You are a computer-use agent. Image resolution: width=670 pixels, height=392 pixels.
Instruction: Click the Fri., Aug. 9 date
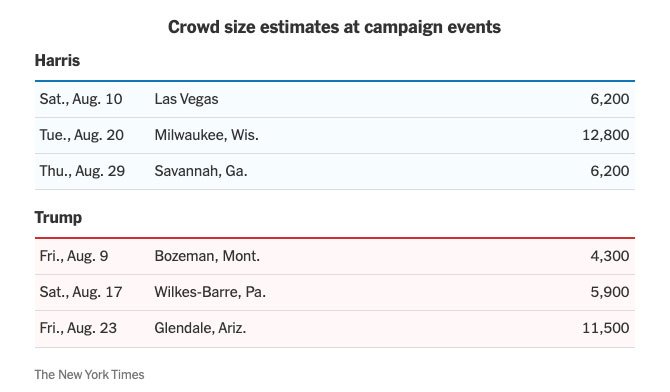click(74, 256)
